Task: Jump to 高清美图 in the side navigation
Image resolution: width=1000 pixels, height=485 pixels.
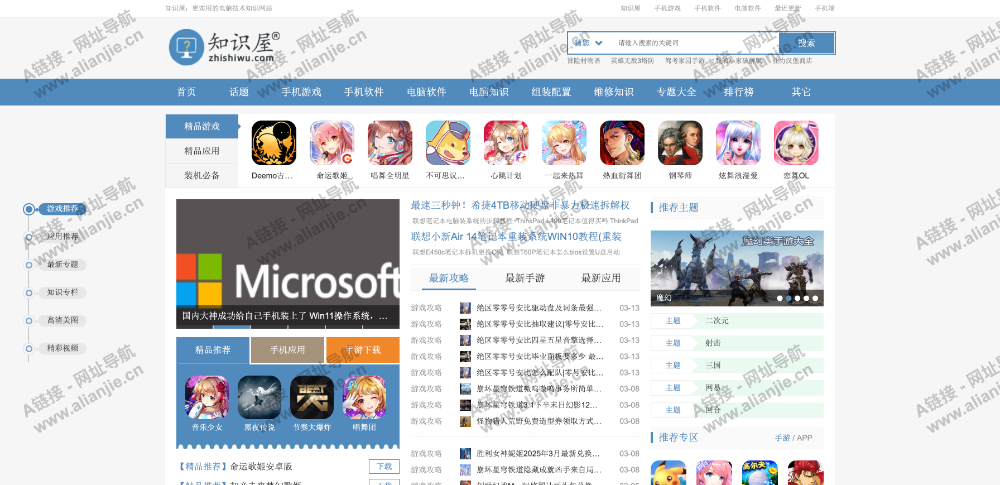Action: coord(62,320)
